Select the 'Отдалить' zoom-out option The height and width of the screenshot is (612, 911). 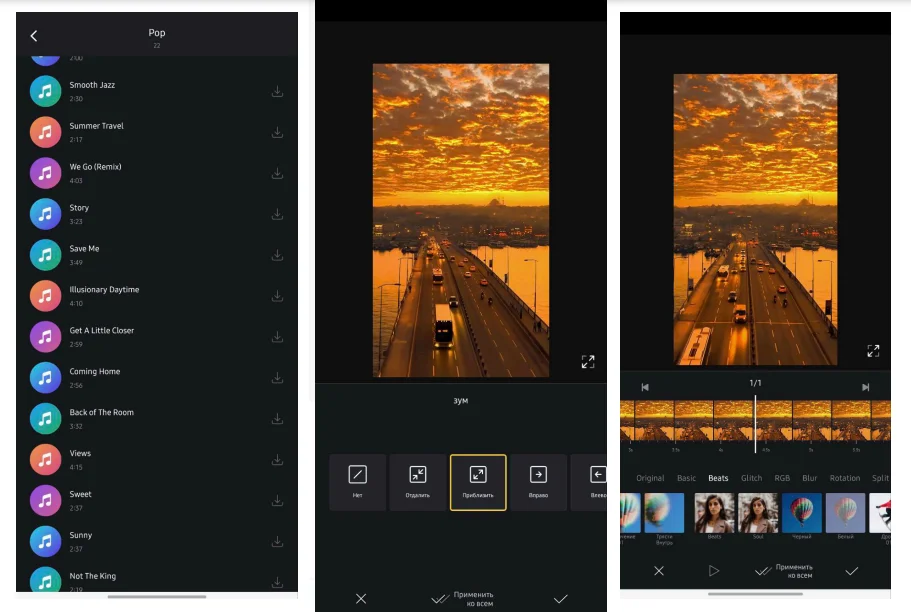click(x=418, y=482)
